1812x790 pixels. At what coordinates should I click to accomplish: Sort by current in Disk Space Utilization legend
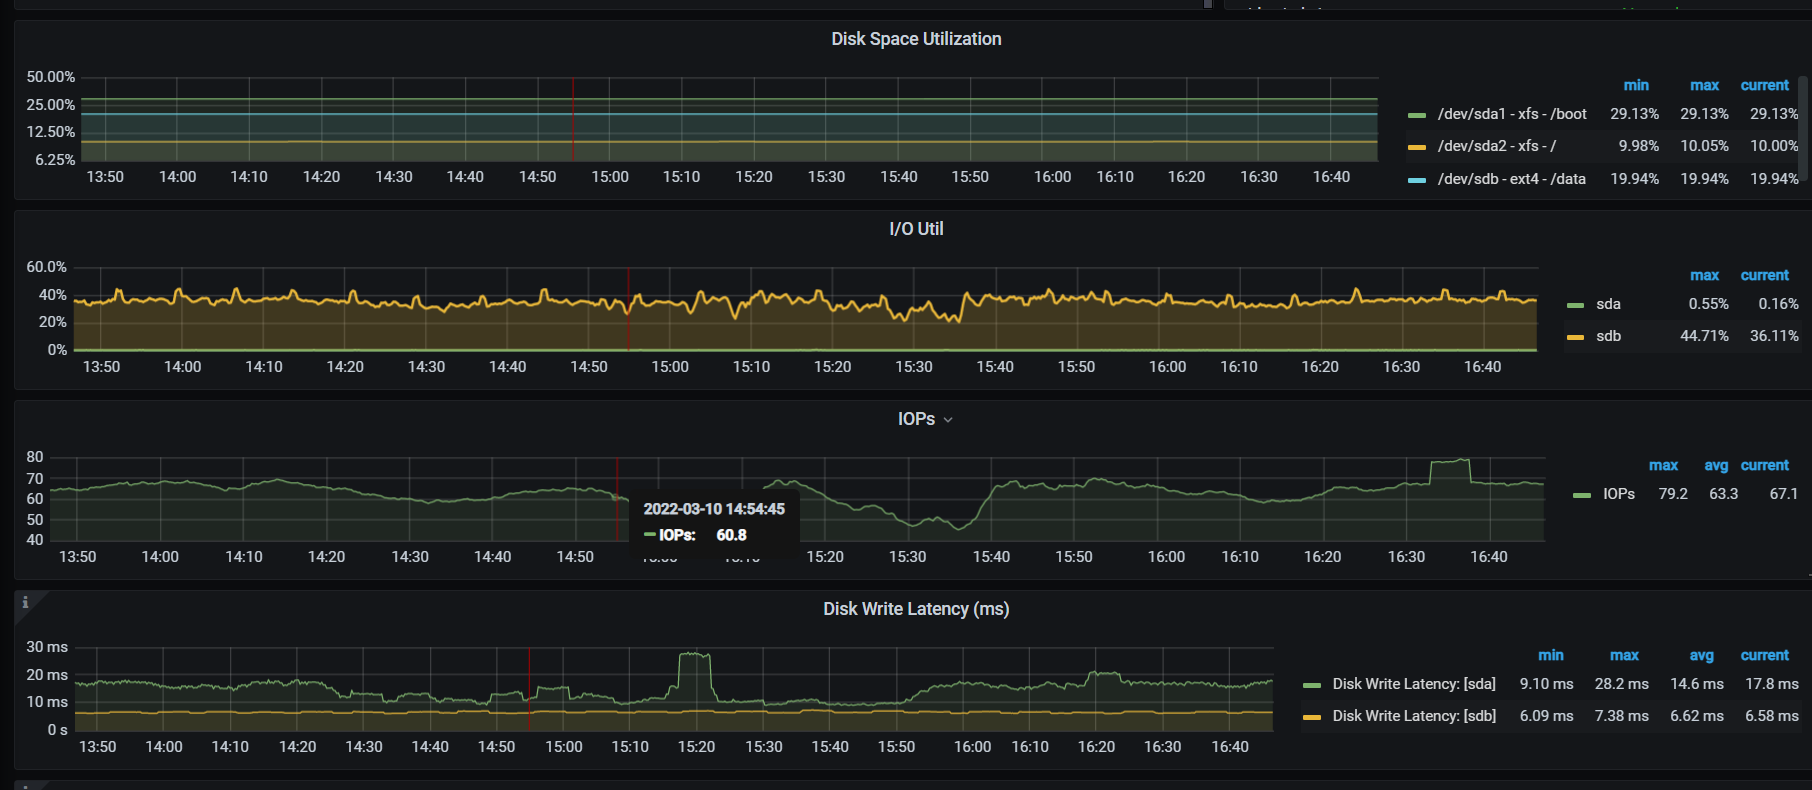(x=1764, y=85)
